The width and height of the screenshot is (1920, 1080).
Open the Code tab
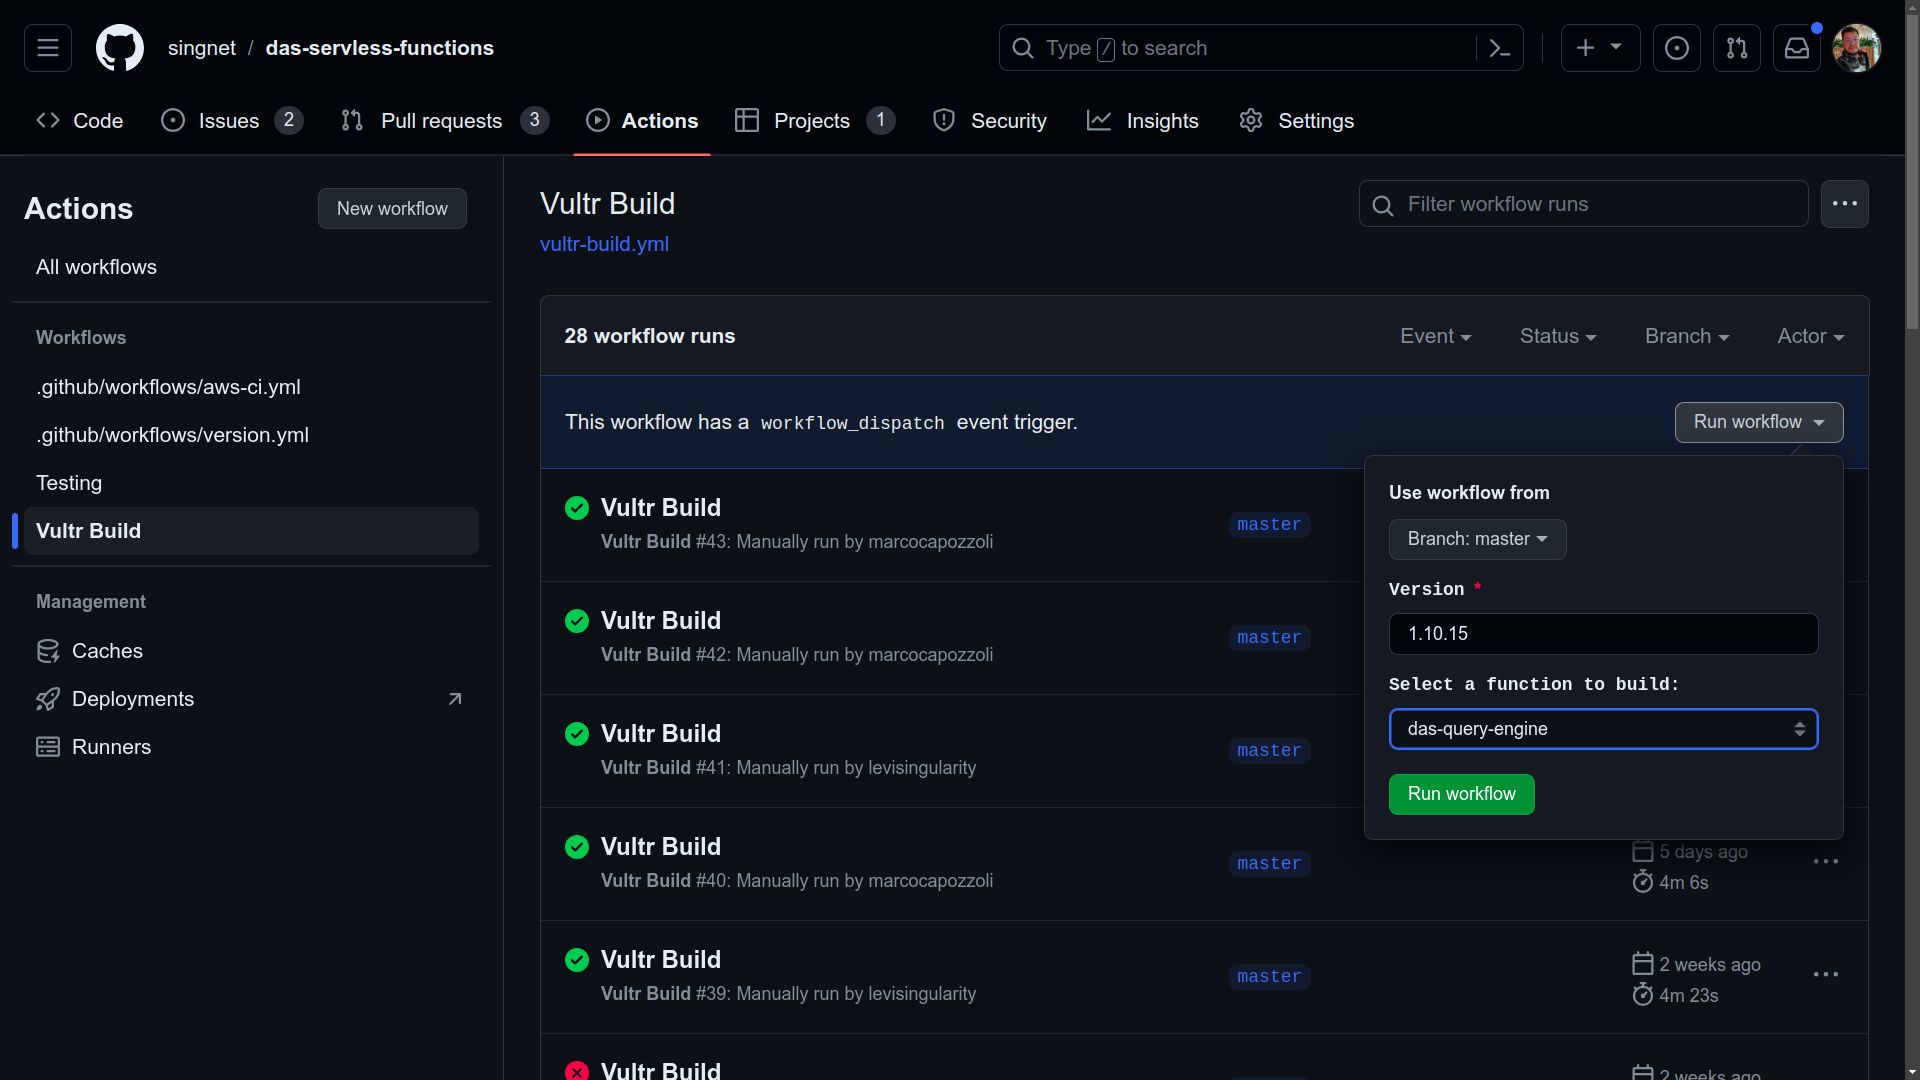(x=80, y=121)
